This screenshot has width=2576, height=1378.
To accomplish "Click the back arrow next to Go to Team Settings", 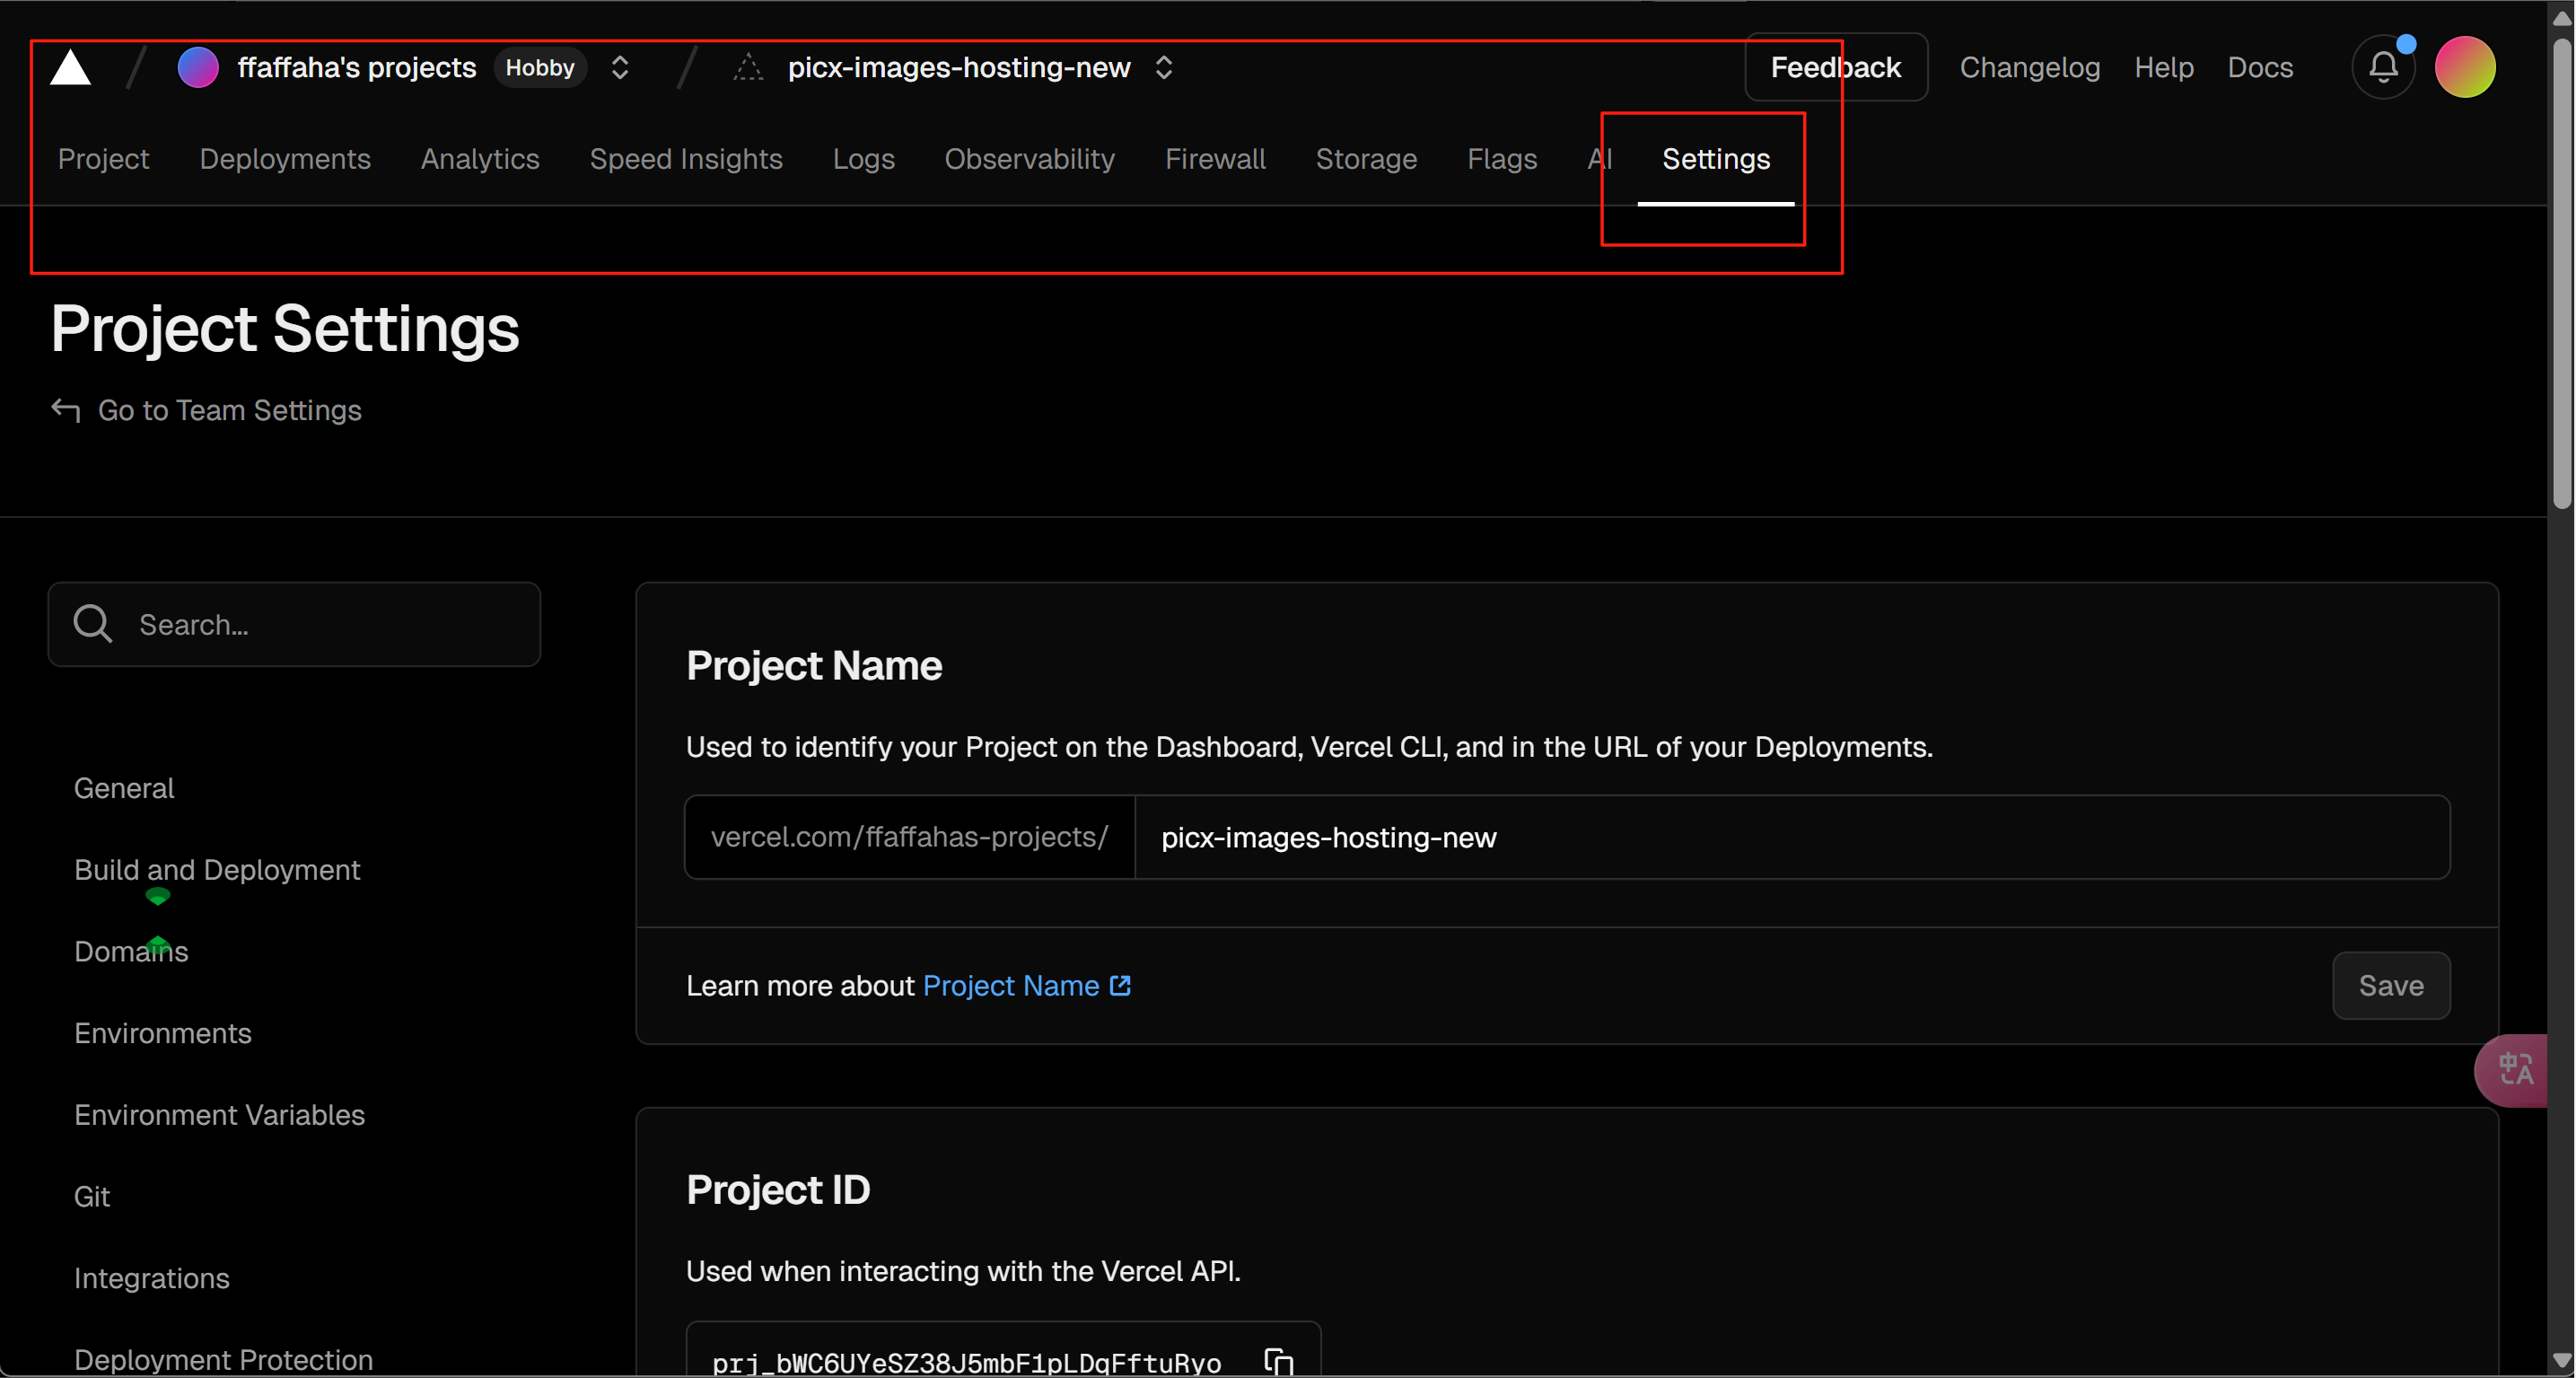I will coord(63,410).
